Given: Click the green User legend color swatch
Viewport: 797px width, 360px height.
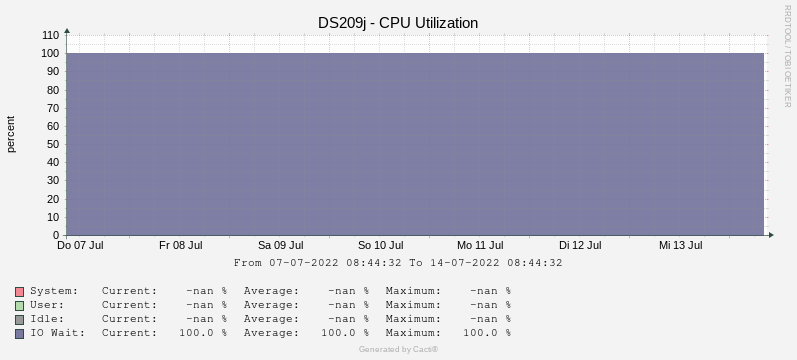Looking at the screenshot, I should [19, 306].
